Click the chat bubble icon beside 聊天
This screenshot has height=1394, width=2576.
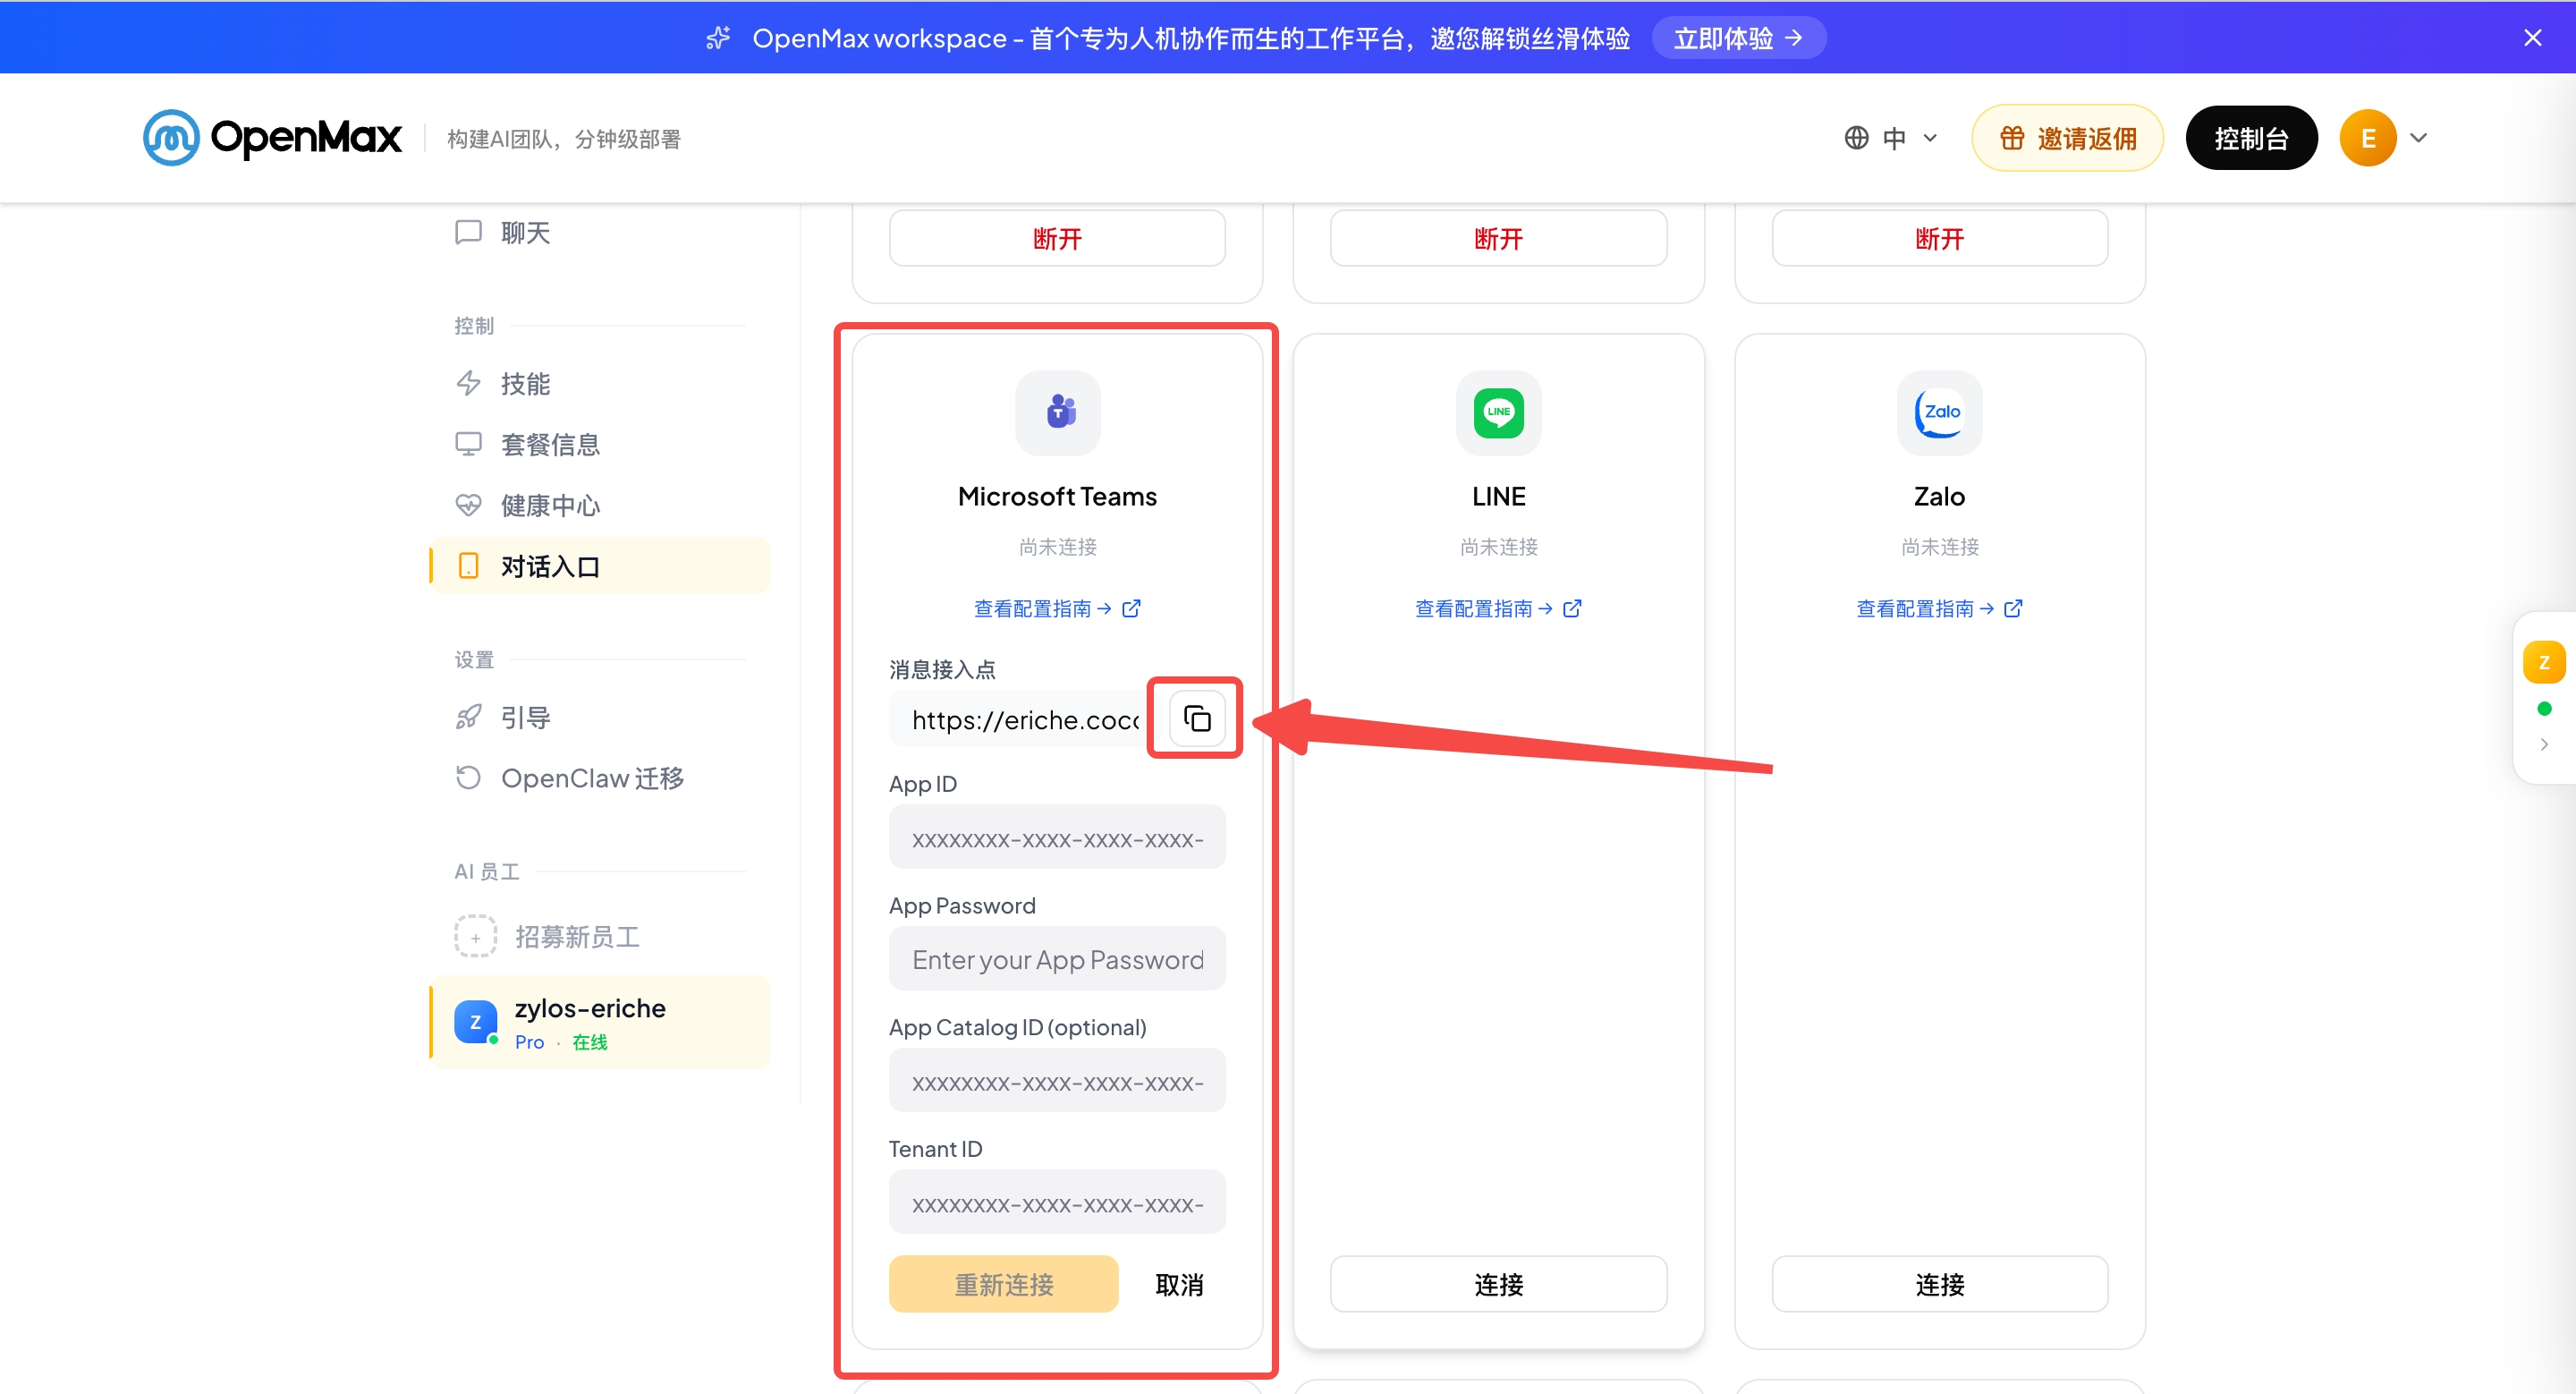coord(468,233)
